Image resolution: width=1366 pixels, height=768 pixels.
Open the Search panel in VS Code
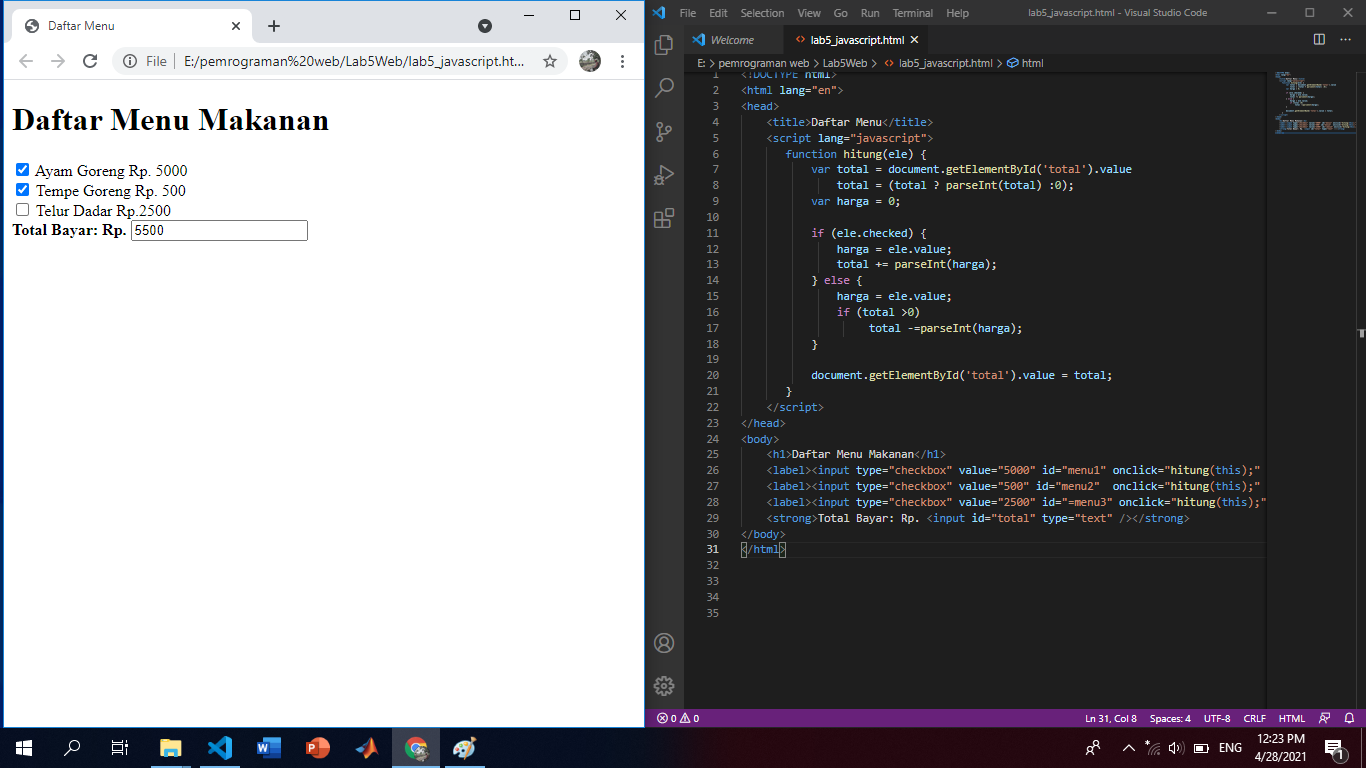[663, 87]
